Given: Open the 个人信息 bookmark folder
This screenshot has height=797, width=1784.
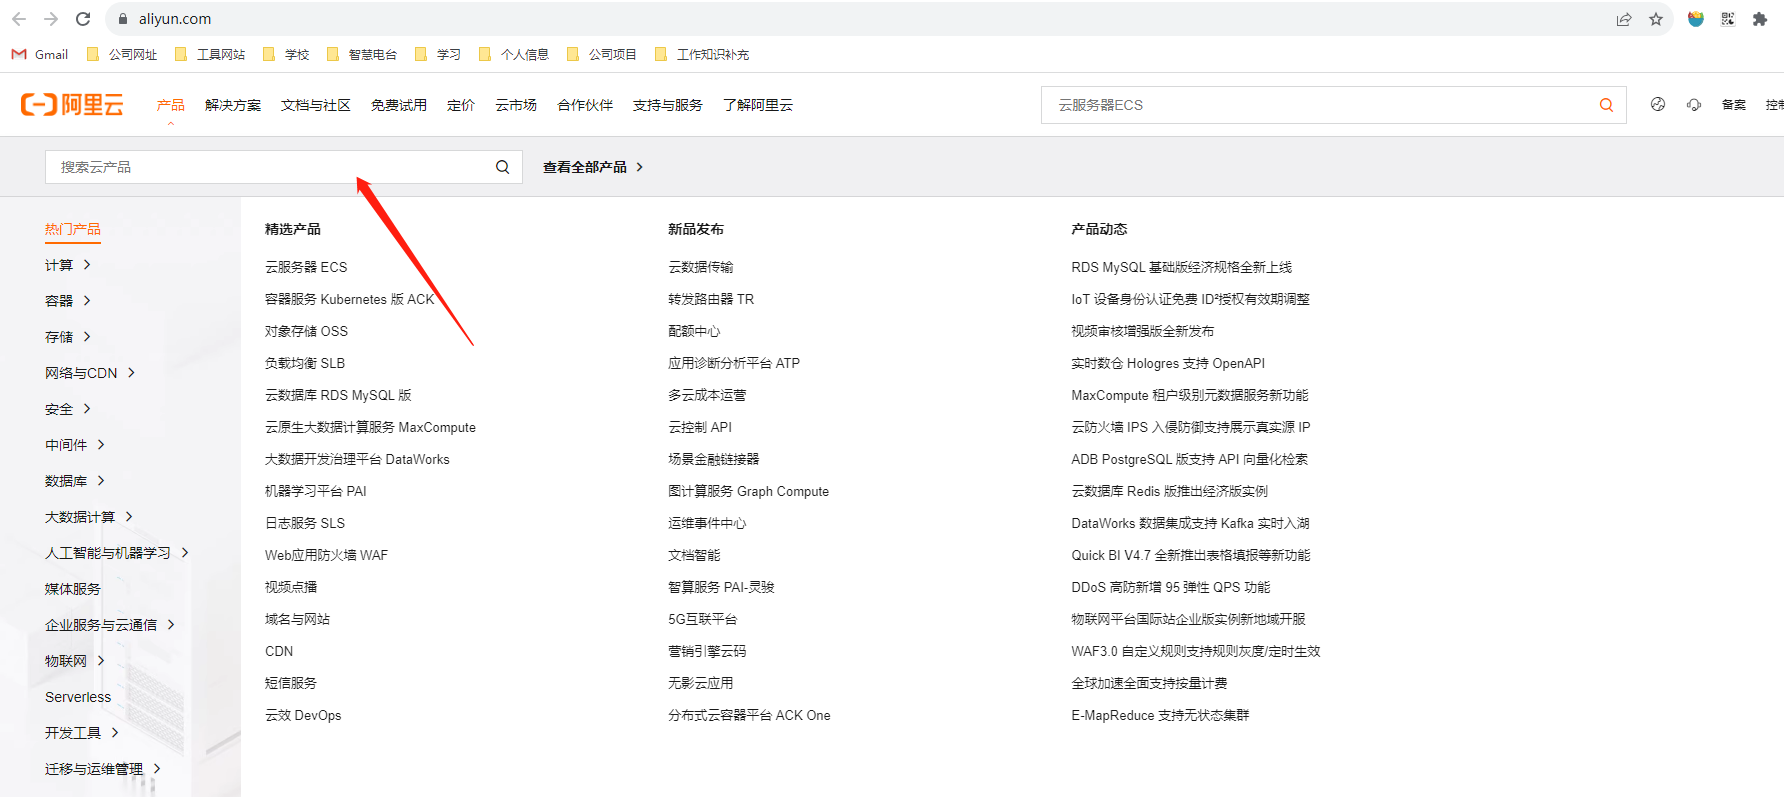Looking at the screenshot, I should tap(514, 54).
